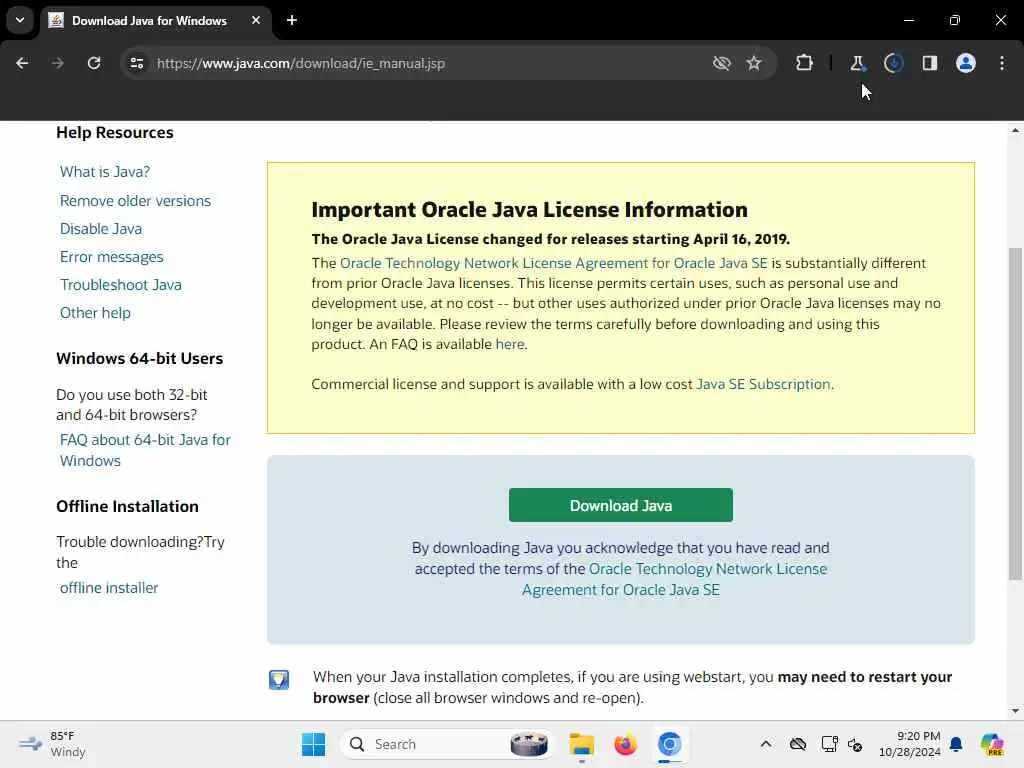Open the Error messages link
Viewport: 1024px width, 768px height.
pyautogui.click(x=112, y=257)
